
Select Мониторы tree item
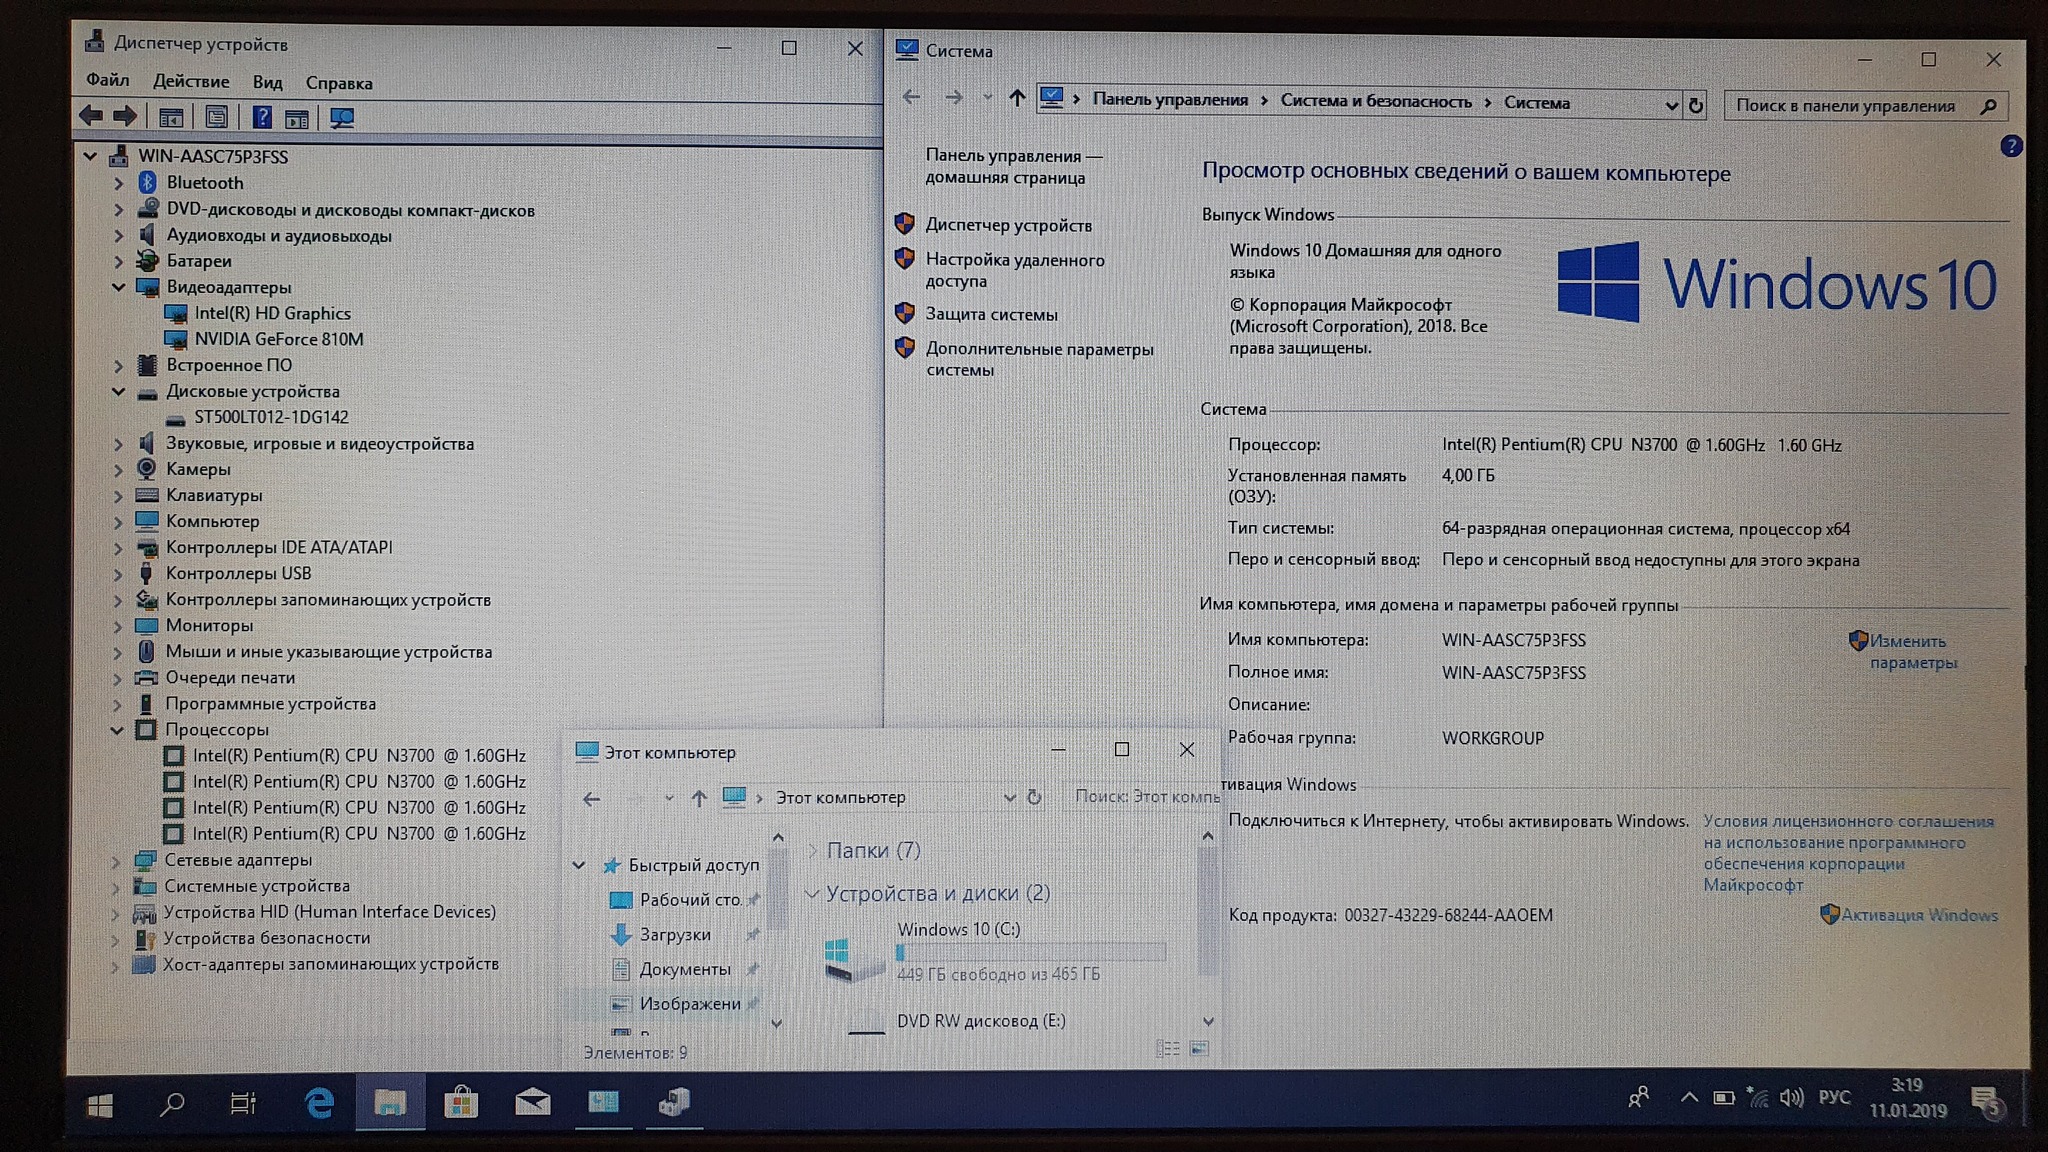click(x=209, y=625)
